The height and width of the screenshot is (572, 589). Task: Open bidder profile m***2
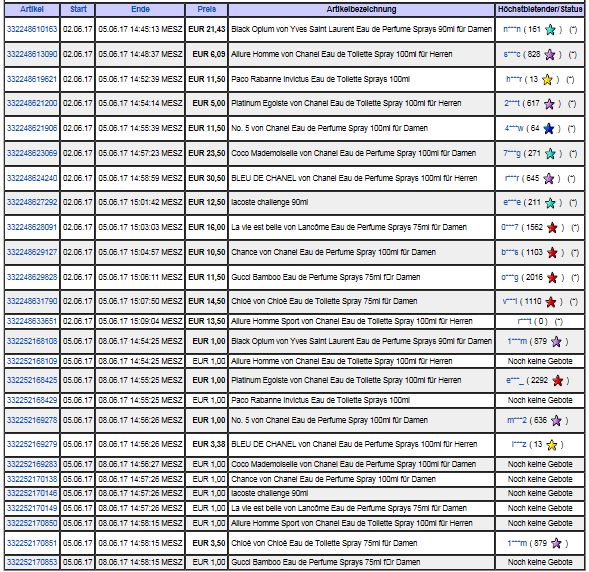517,420
